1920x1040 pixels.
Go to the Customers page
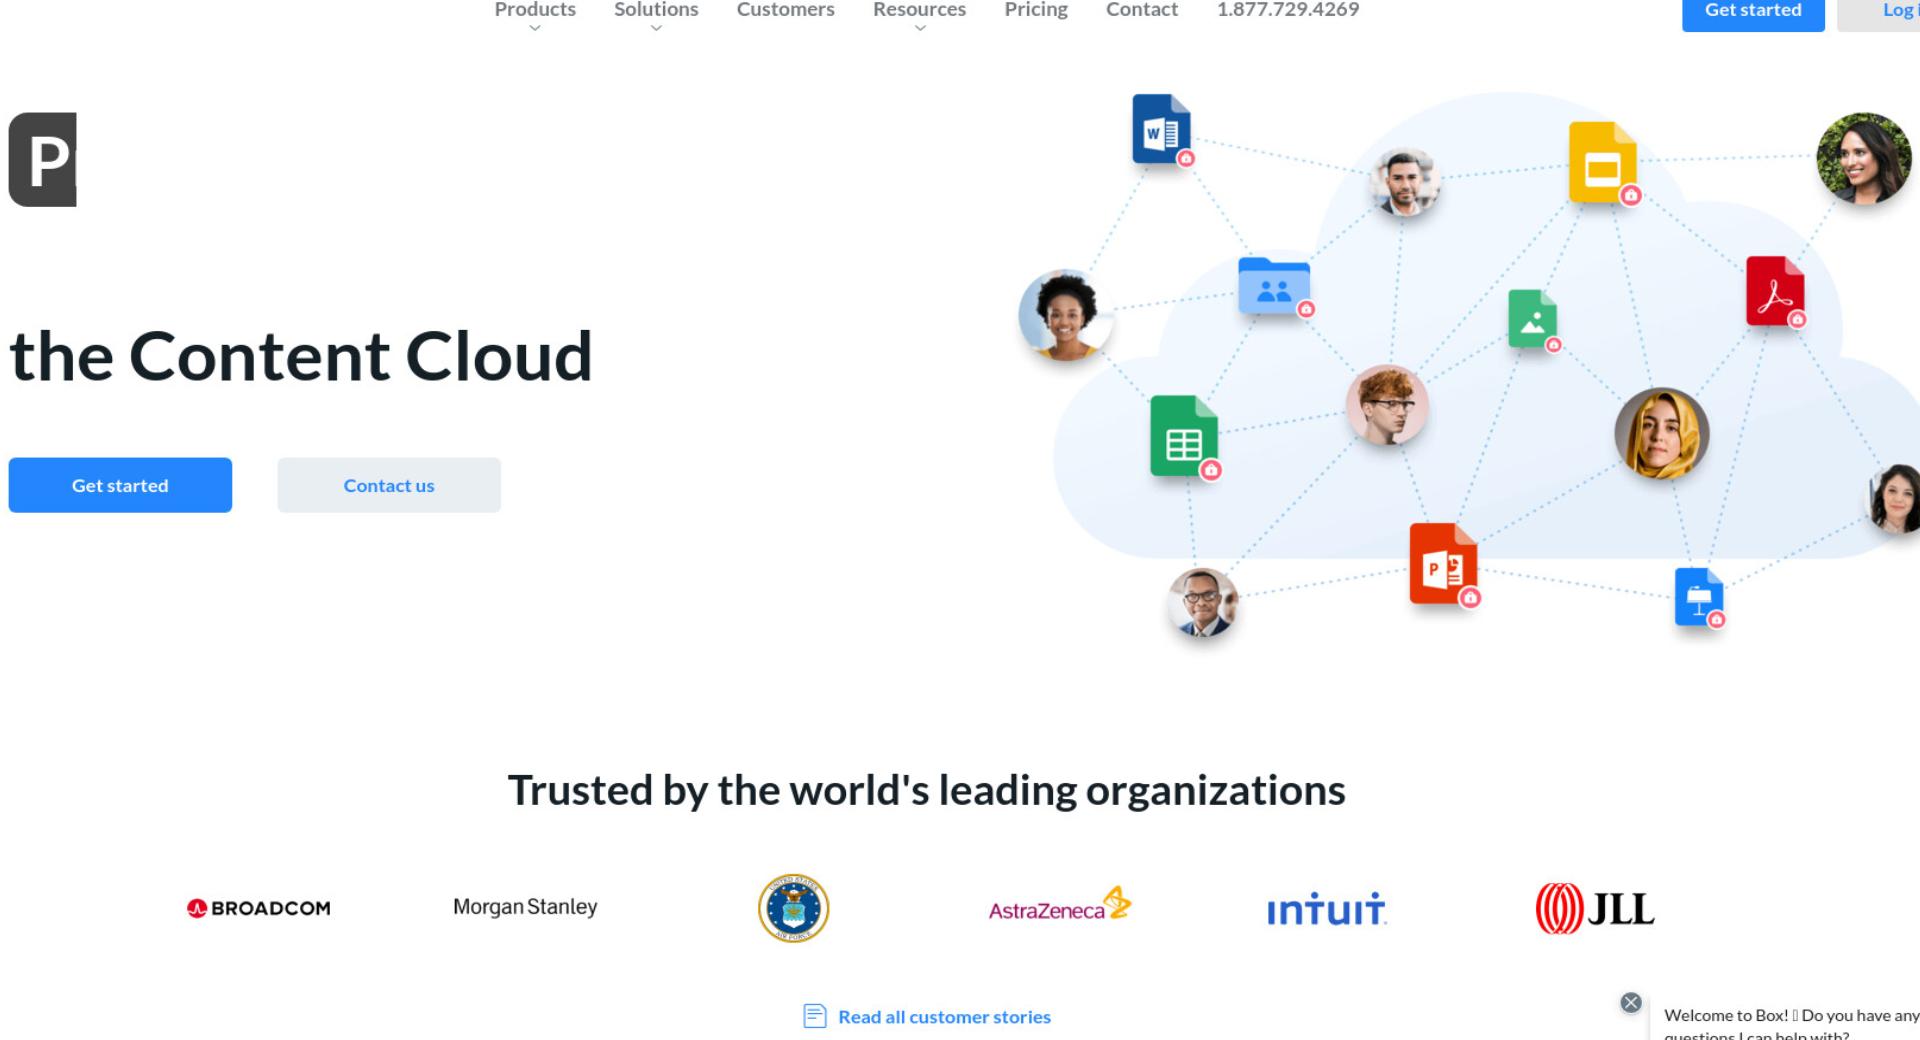(x=785, y=10)
